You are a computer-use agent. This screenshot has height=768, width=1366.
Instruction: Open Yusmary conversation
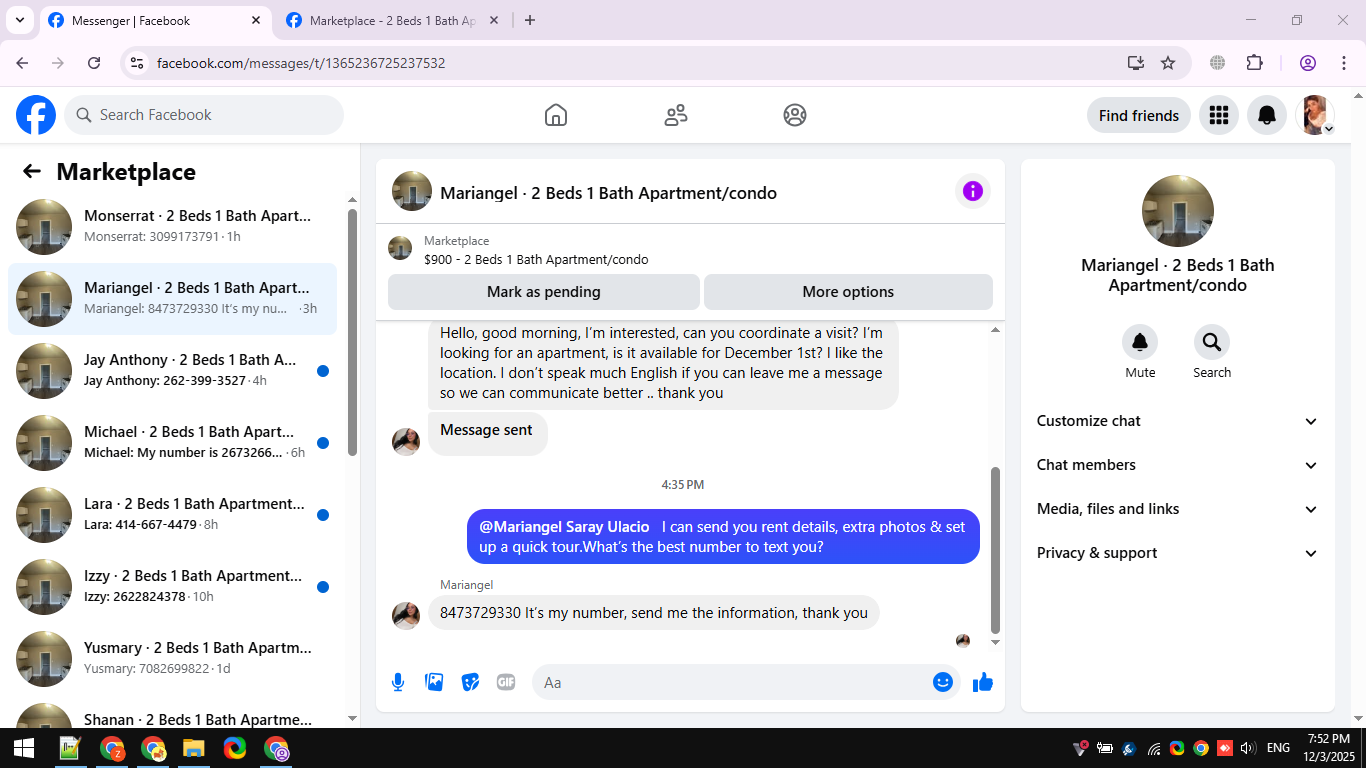172,659
